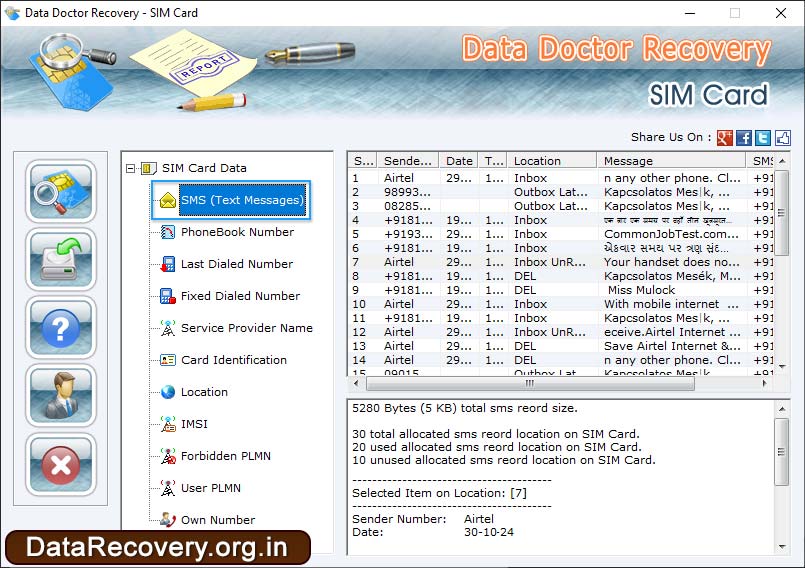Select row 5 CommonJobTest.com message
Image resolution: width=805 pixels, height=568 pixels.
(x=561, y=234)
